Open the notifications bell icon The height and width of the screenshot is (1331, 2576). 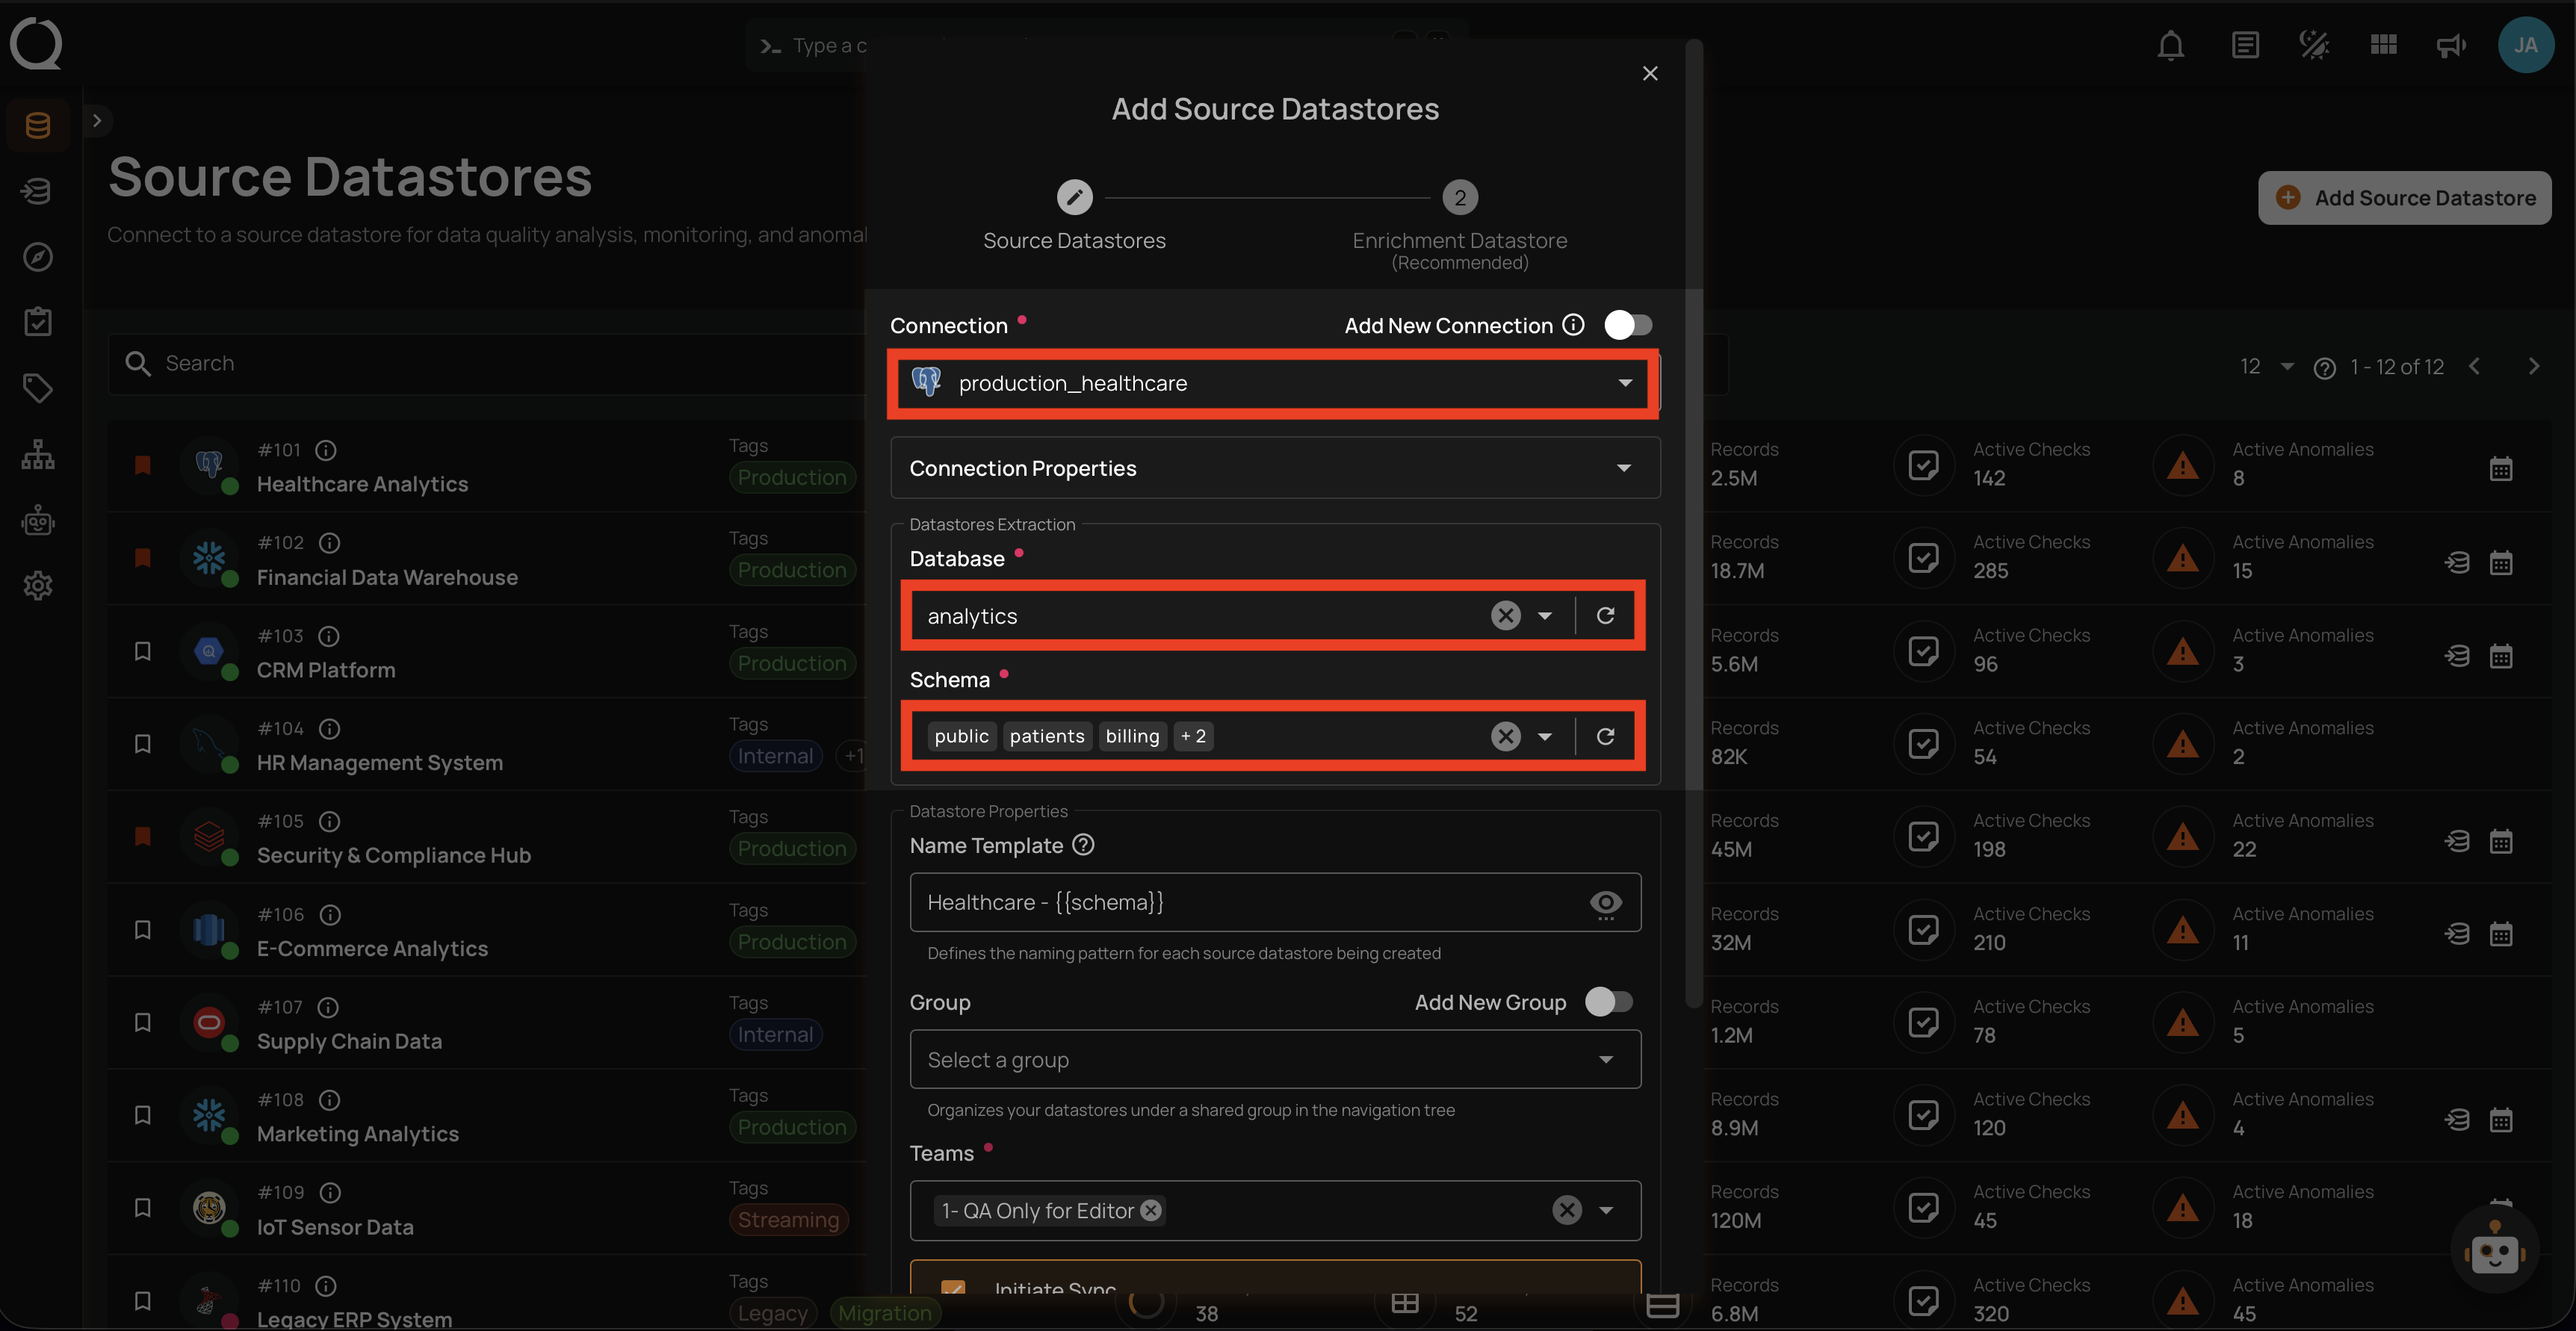[x=2170, y=45]
